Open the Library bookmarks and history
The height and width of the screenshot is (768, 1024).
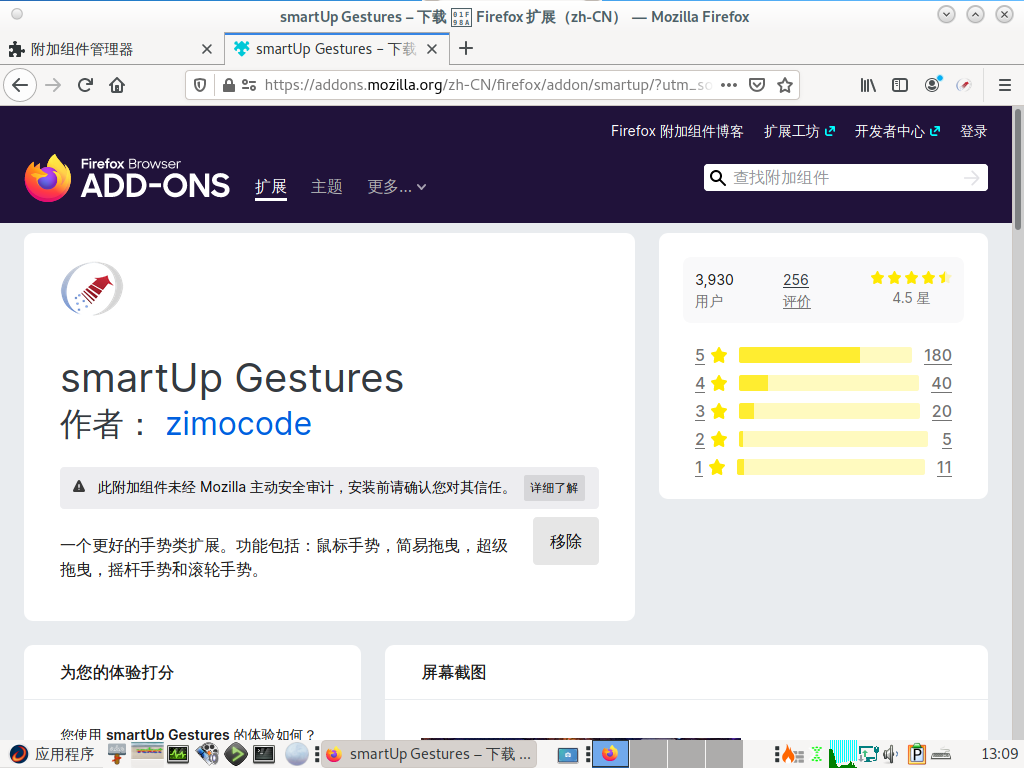pyautogui.click(x=868, y=85)
